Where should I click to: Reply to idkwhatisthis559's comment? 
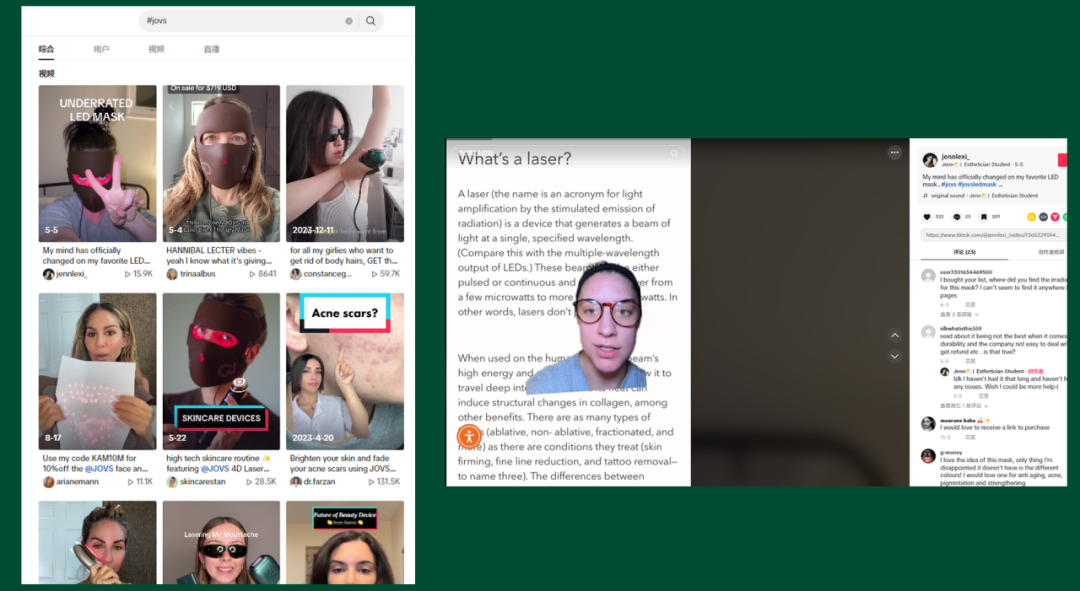click(x=970, y=361)
